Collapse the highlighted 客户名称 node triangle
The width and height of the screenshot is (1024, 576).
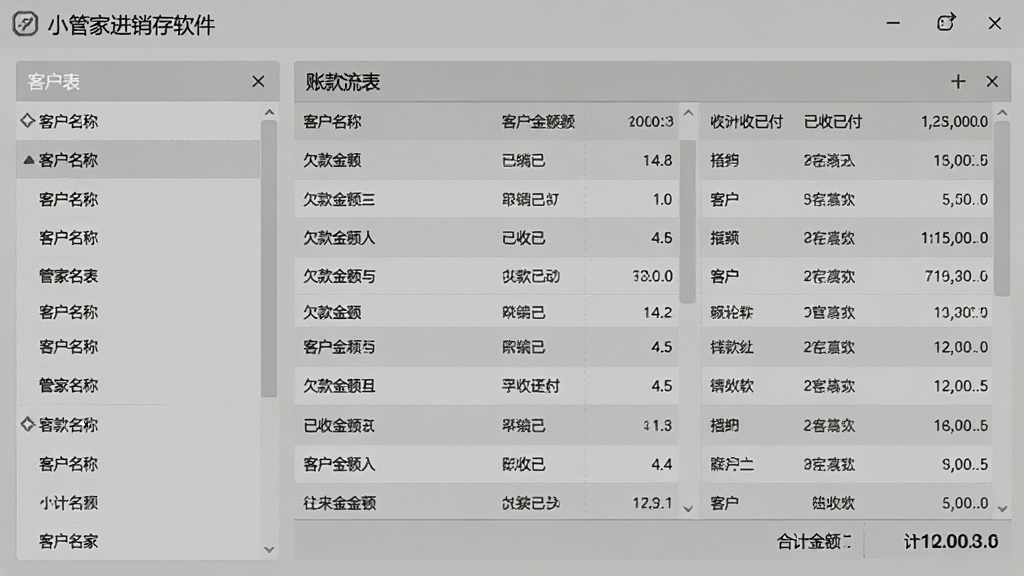coord(29,159)
